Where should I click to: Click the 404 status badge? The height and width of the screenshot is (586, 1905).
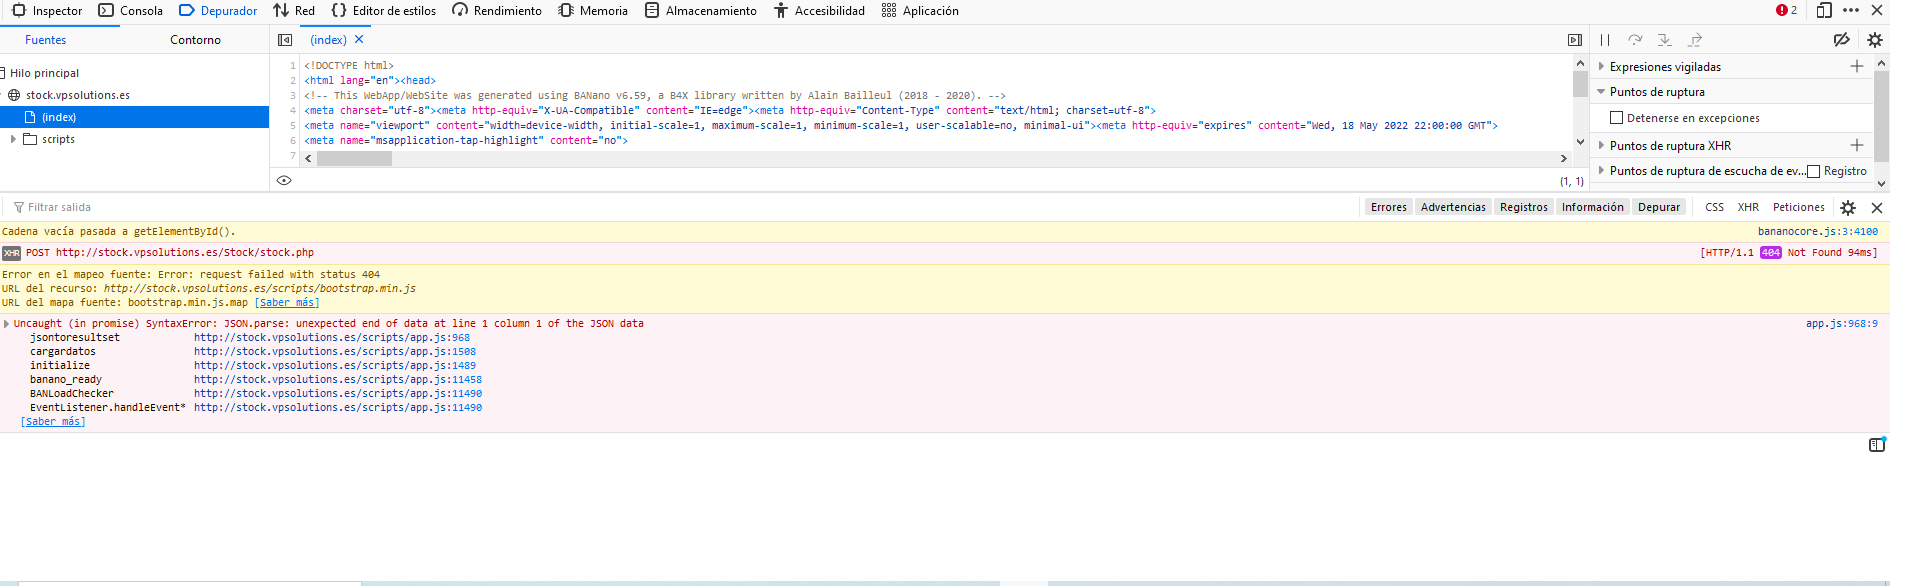[x=1771, y=253]
